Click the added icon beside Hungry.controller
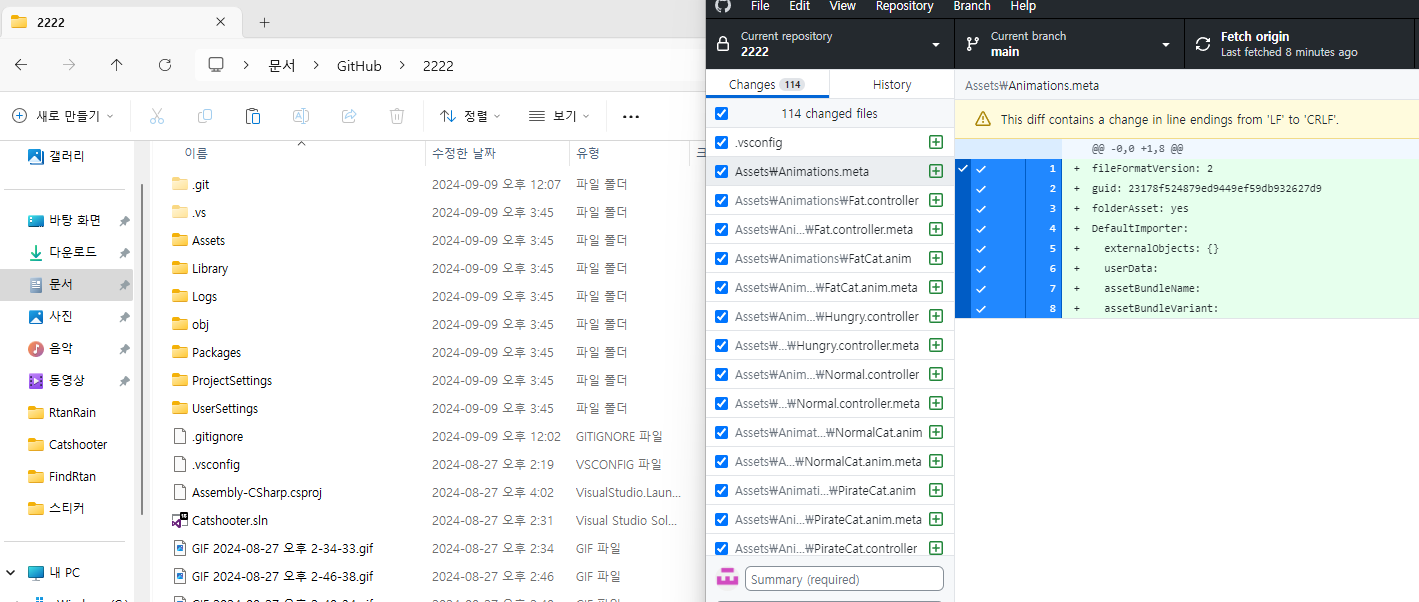 pyautogui.click(x=936, y=316)
